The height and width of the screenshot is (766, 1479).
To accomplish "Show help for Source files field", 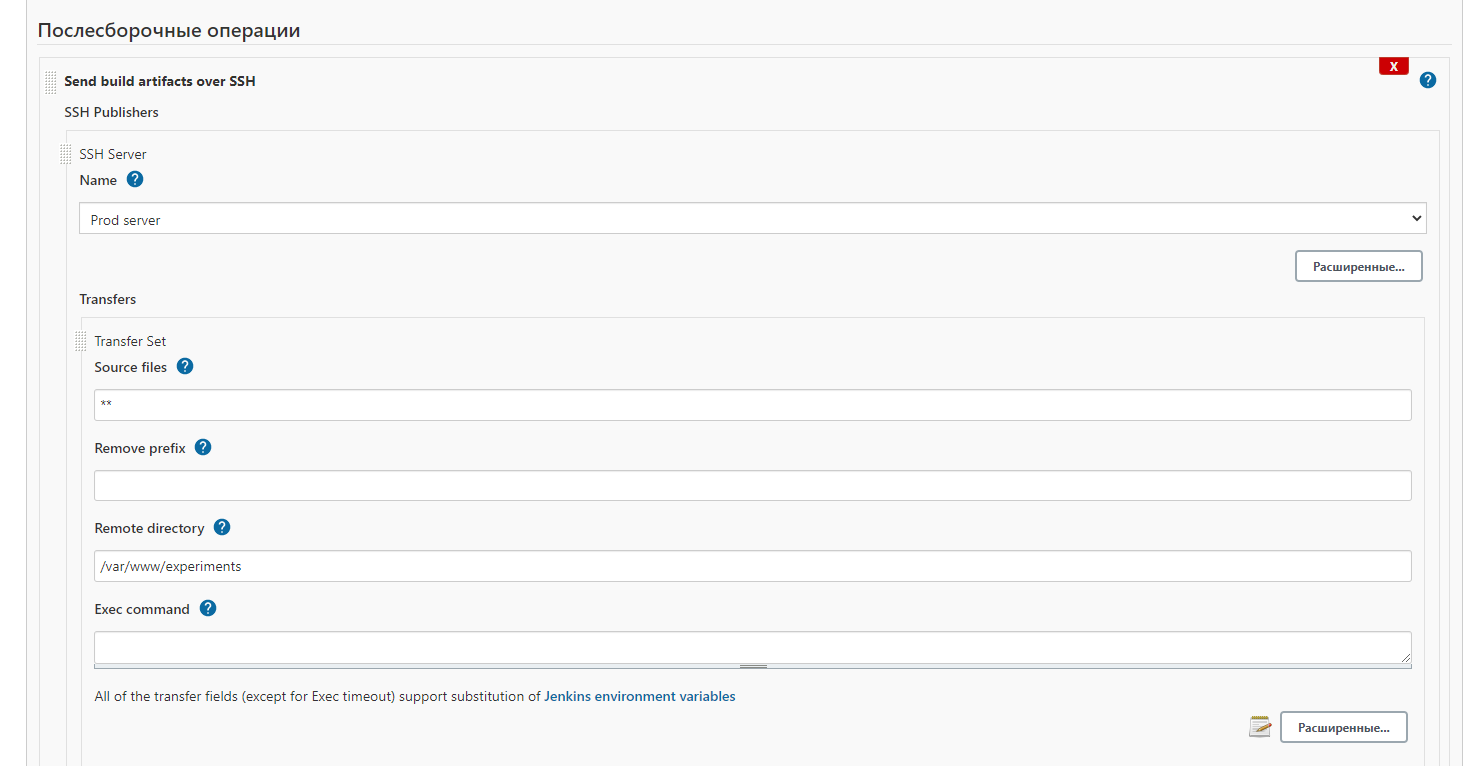I will click(x=185, y=366).
